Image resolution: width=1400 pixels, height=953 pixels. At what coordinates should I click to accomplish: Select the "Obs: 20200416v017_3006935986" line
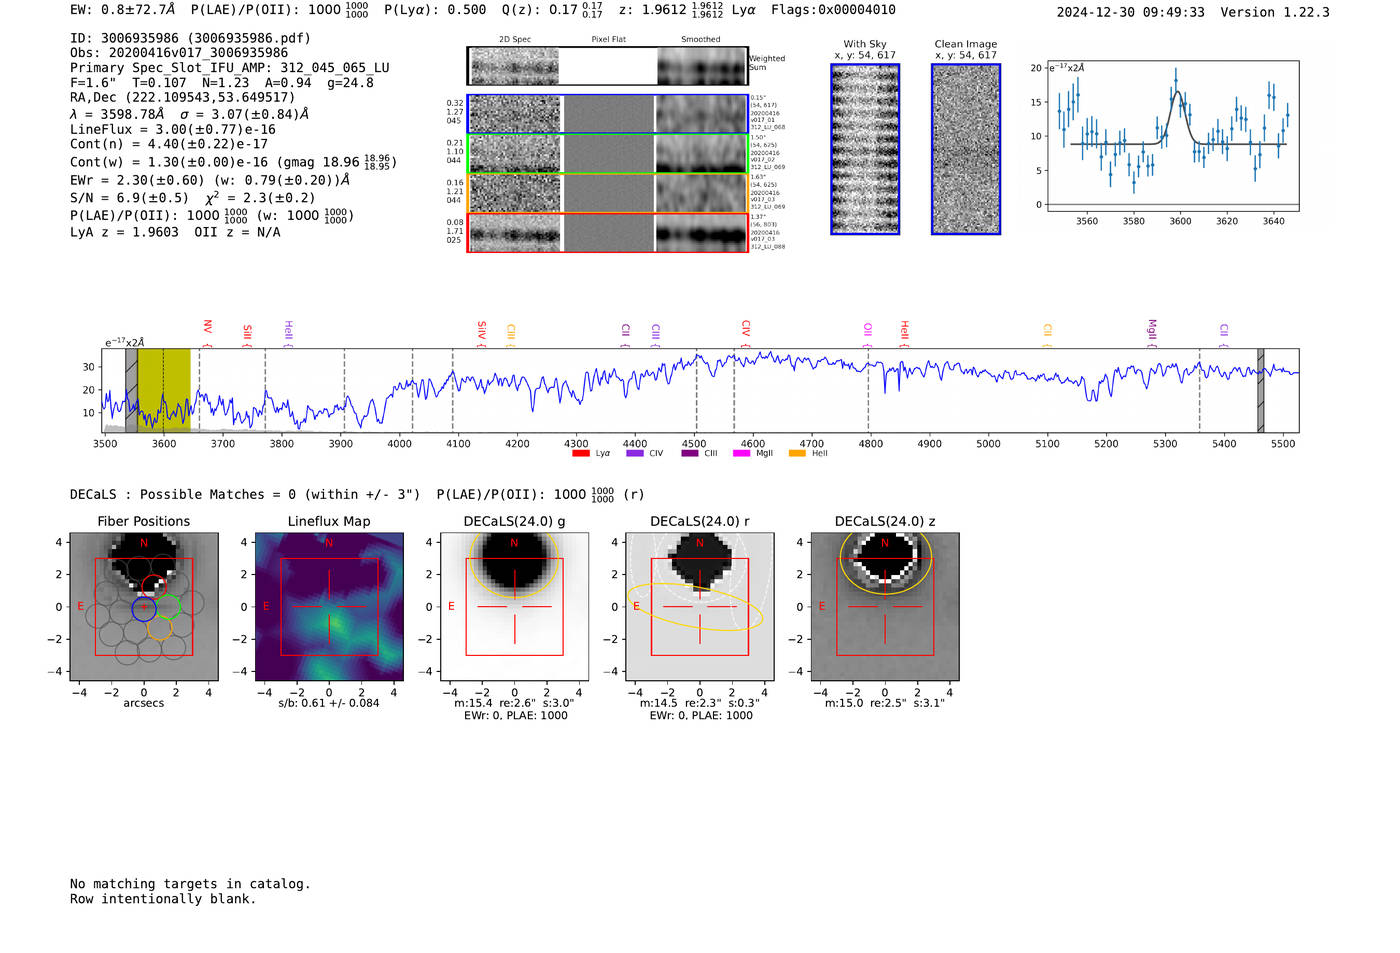click(x=179, y=53)
